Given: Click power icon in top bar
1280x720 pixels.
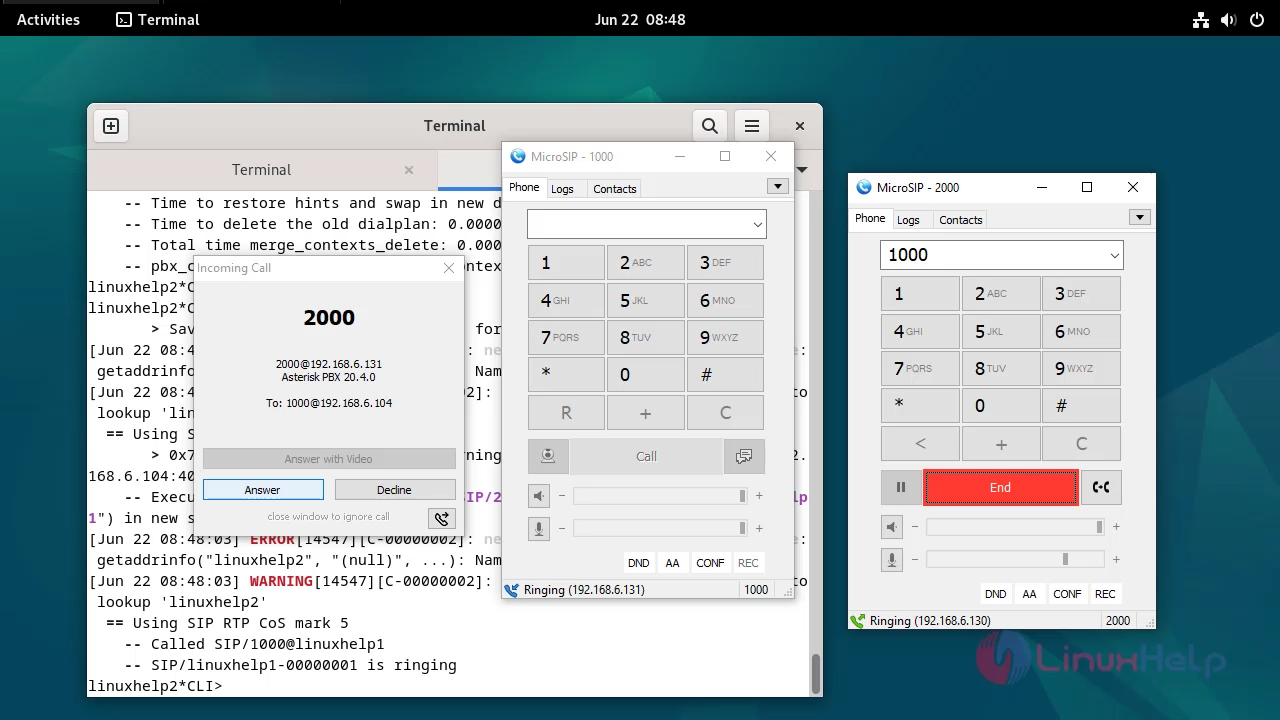Looking at the screenshot, I should click(1256, 19).
